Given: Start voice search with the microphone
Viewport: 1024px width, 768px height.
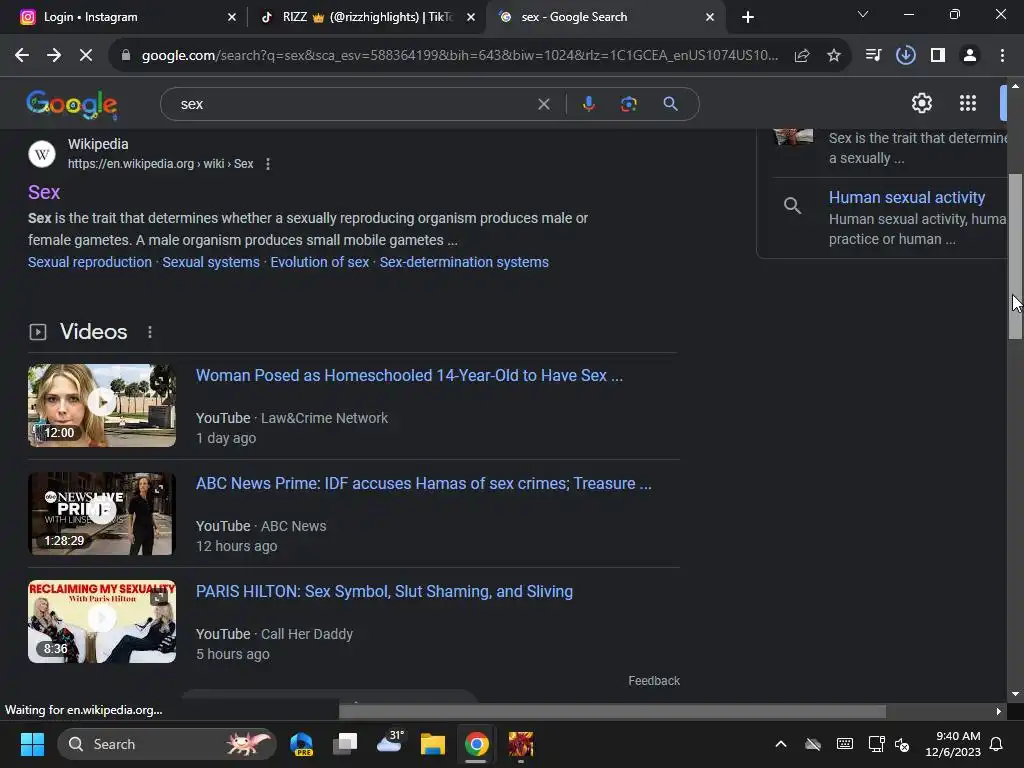Looking at the screenshot, I should pos(588,104).
